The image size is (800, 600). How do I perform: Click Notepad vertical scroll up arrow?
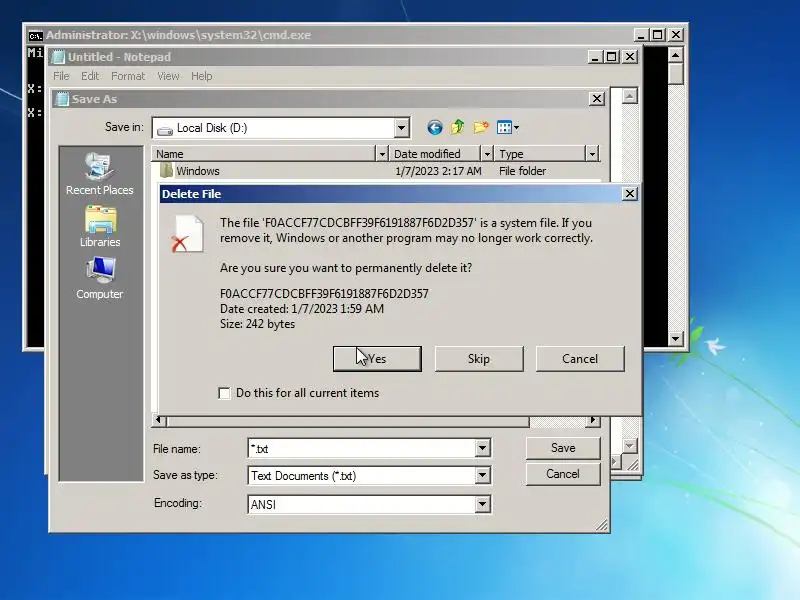(630, 96)
